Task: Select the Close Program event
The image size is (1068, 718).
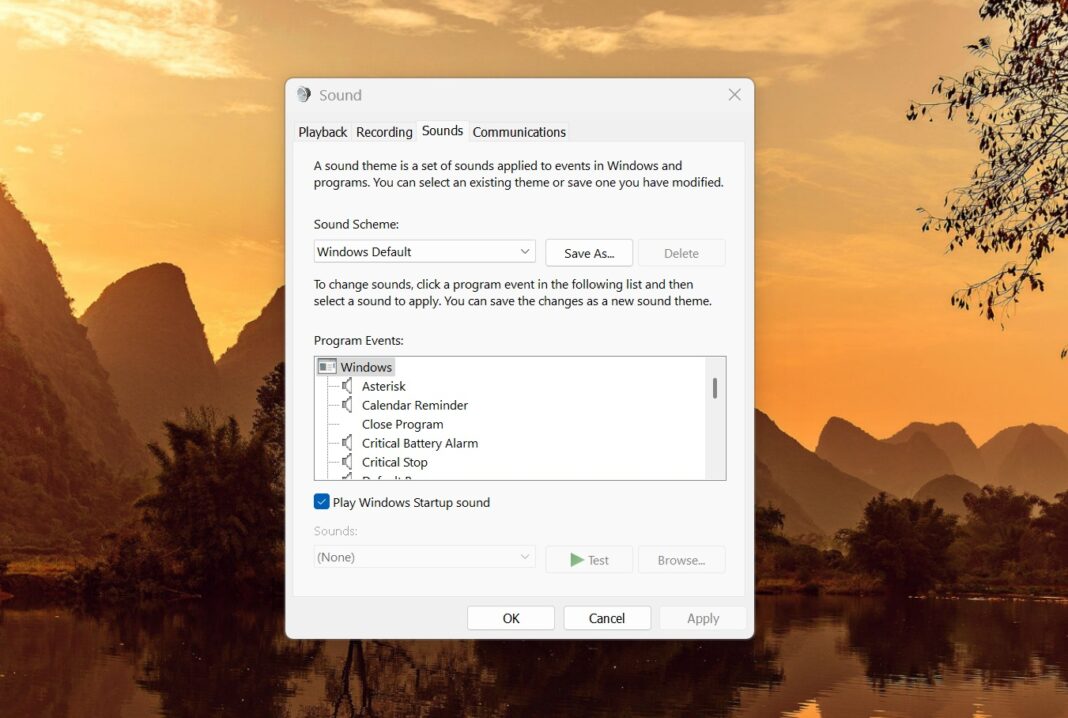Action: (x=402, y=424)
